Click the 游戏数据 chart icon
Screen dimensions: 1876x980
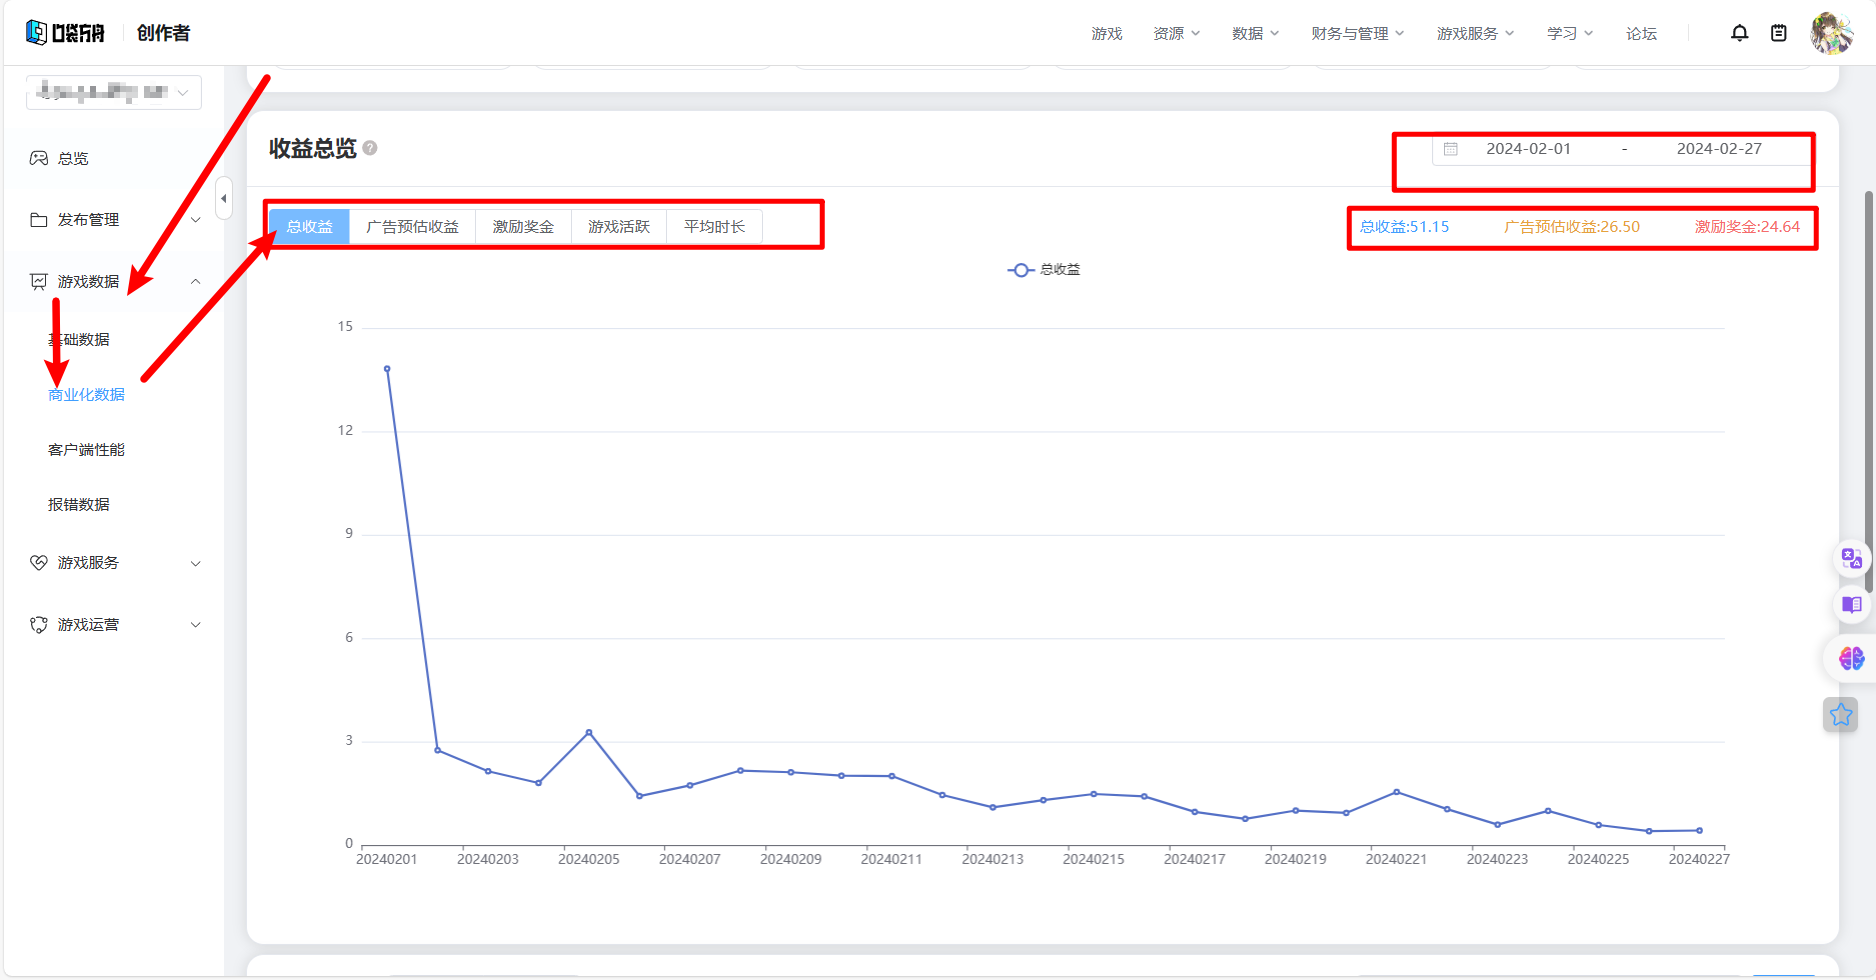coord(39,282)
